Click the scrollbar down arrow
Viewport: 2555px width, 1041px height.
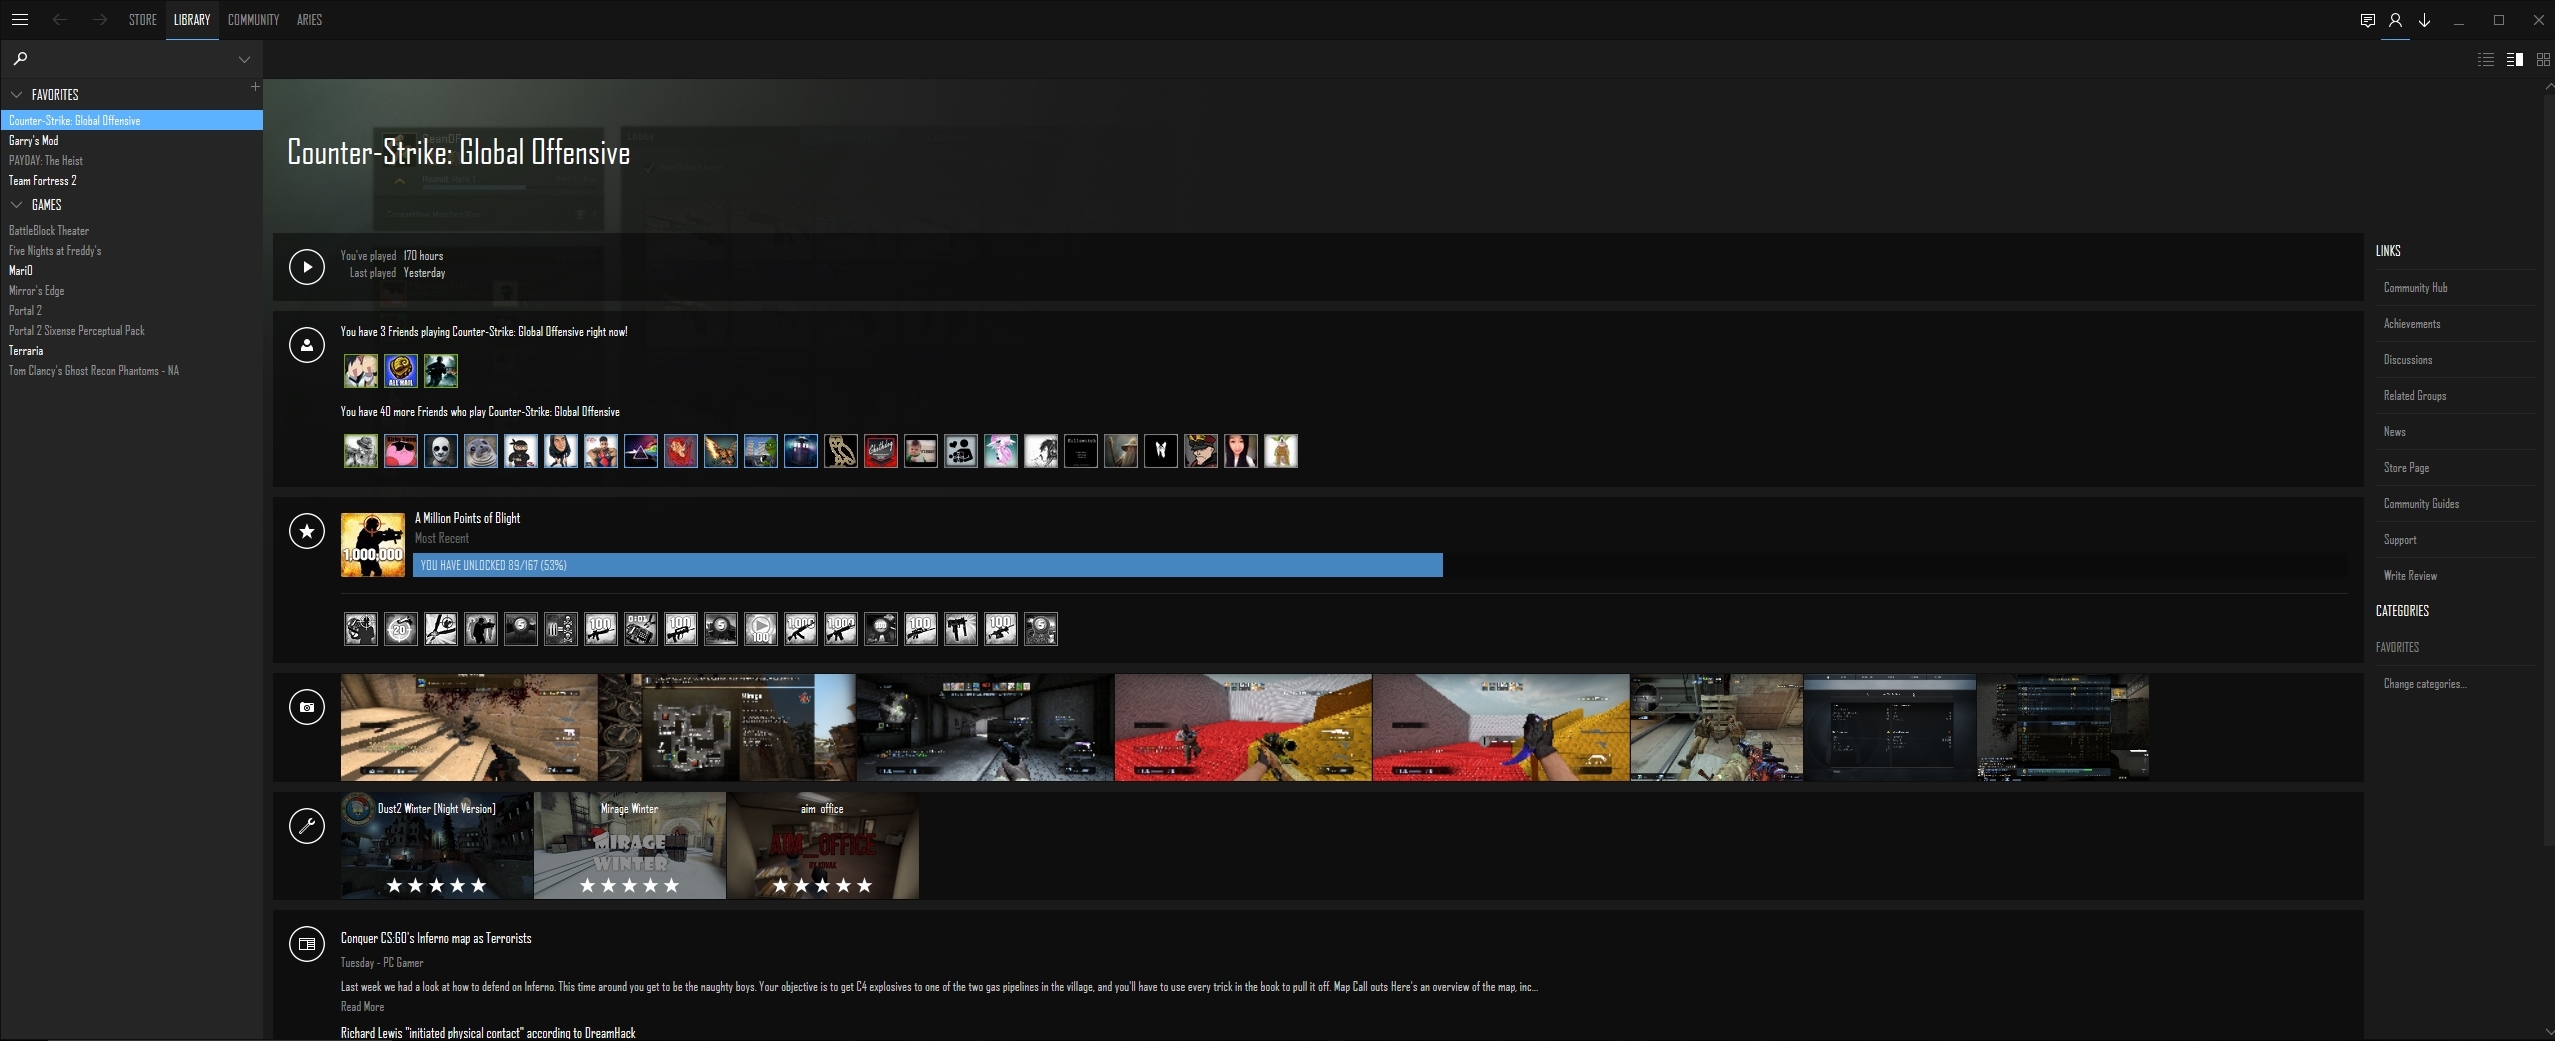[2549, 1032]
